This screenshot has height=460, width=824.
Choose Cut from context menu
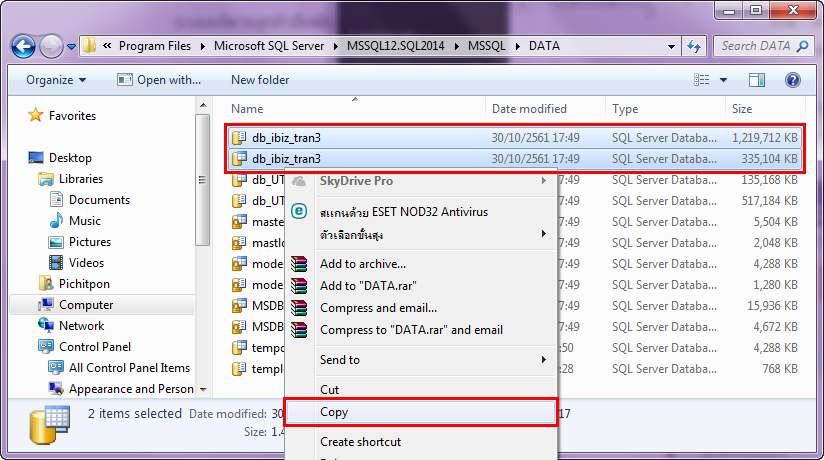[x=420, y=390]
